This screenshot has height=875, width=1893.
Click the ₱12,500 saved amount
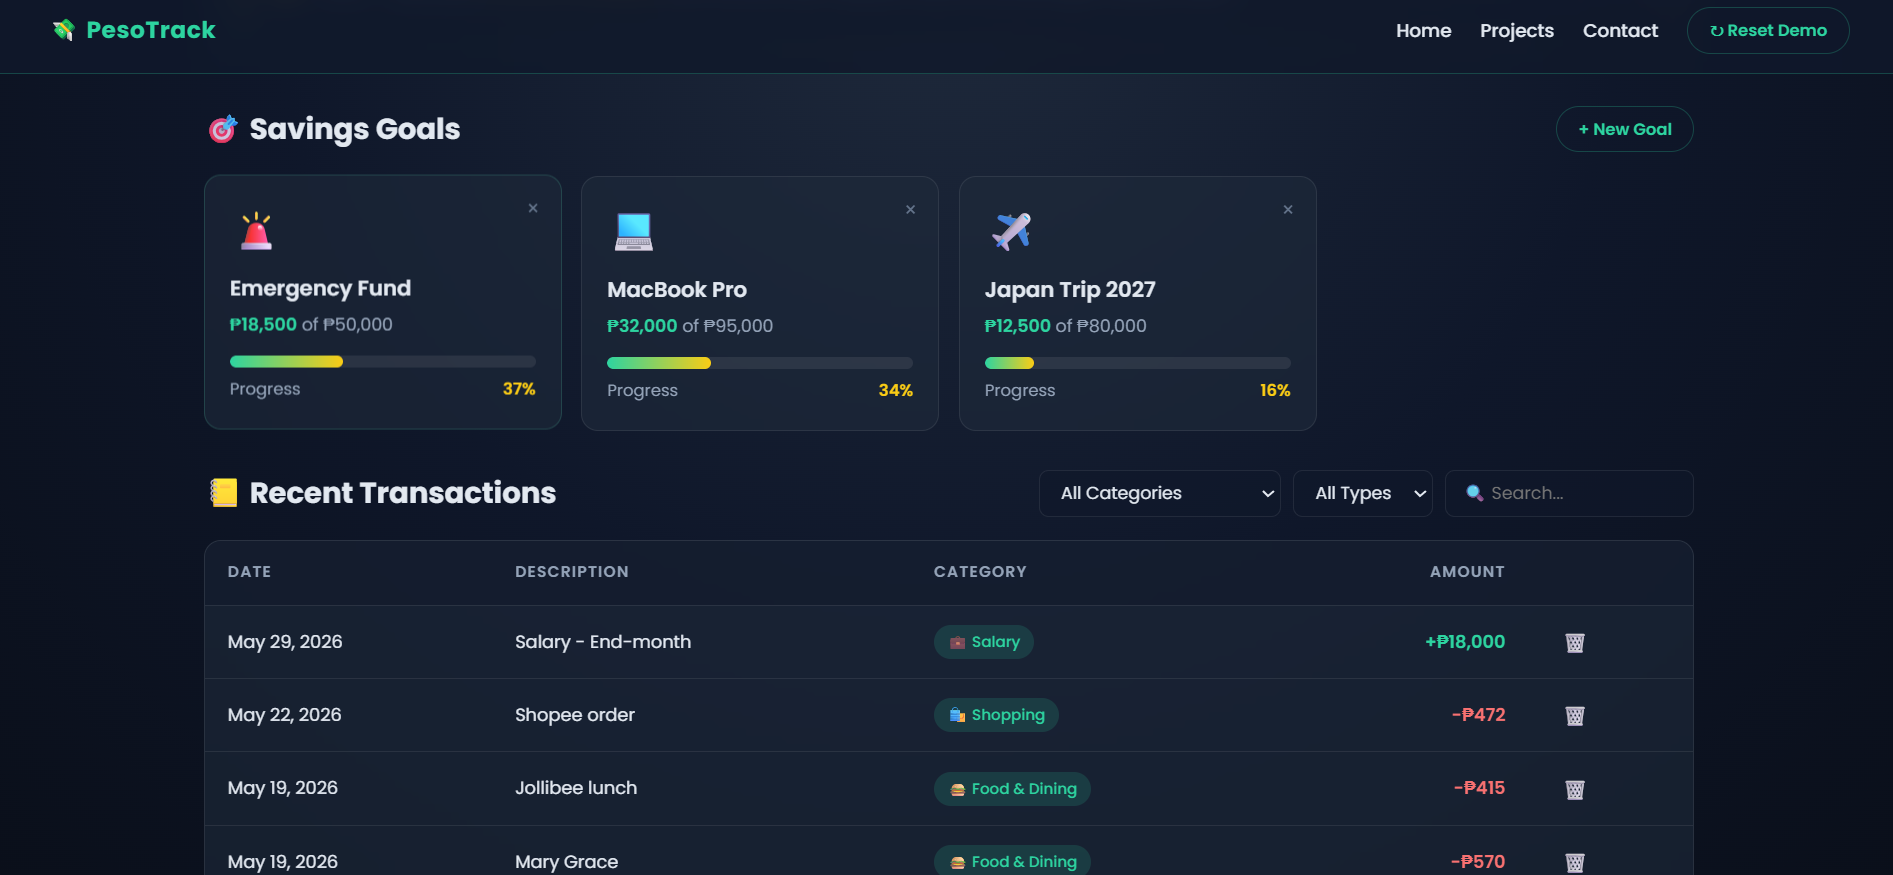(x=1018, y=326)
